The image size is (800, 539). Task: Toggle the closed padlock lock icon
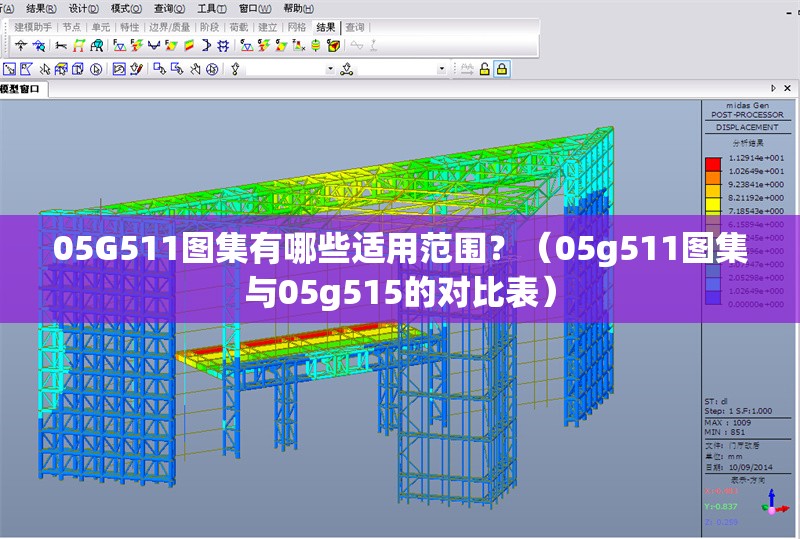502,69
